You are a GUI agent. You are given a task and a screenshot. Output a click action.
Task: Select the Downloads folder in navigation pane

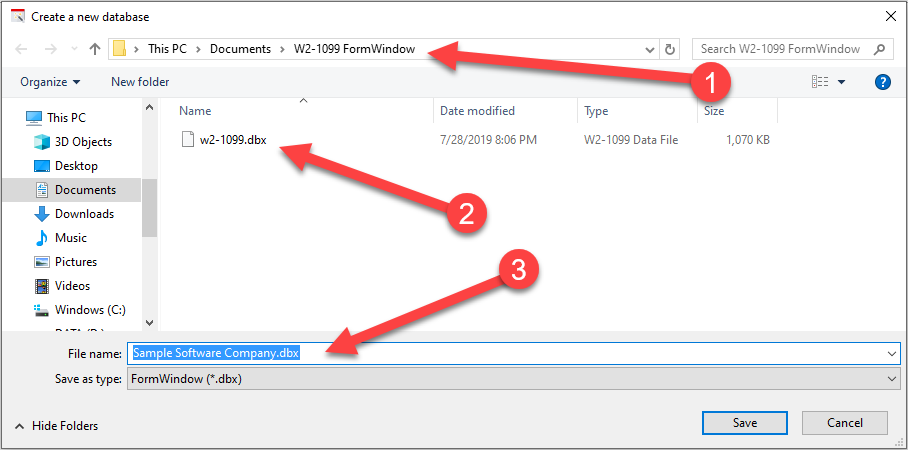point(84,214)
